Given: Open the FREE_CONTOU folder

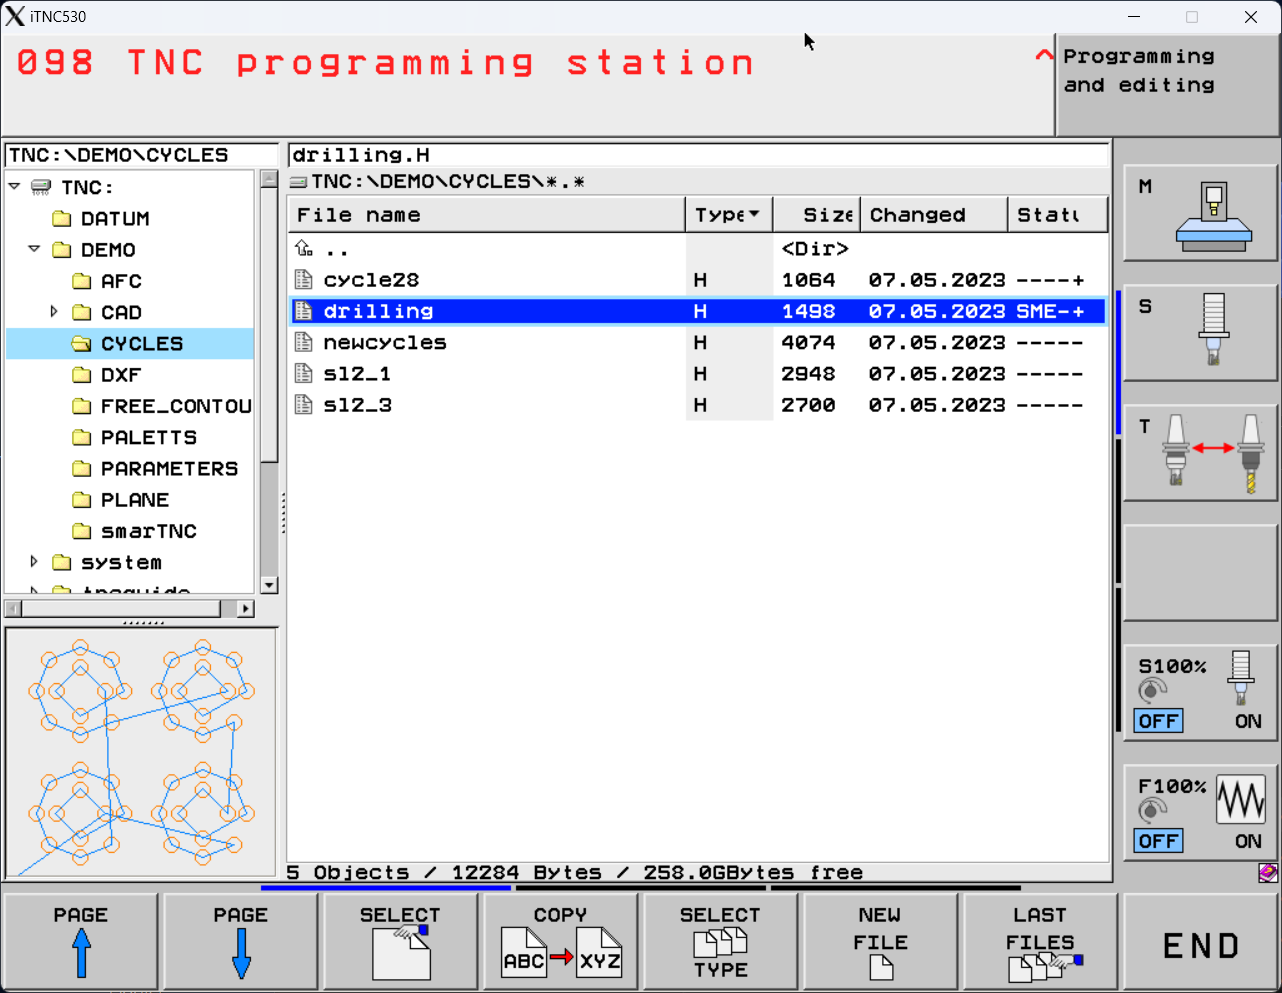Looking at the screenshot, I should coord(162,406).
